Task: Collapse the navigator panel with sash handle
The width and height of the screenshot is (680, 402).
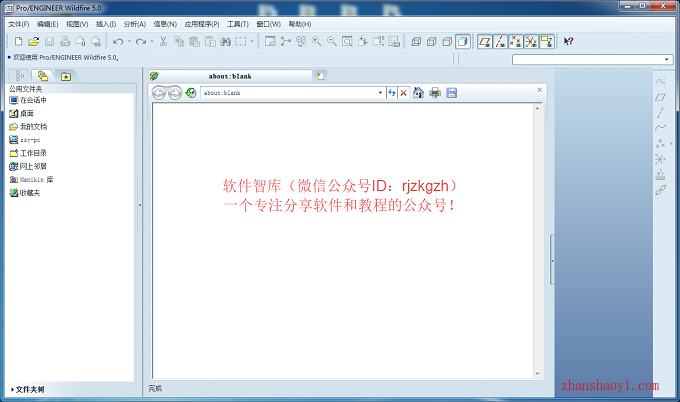Action: [140, 205]
